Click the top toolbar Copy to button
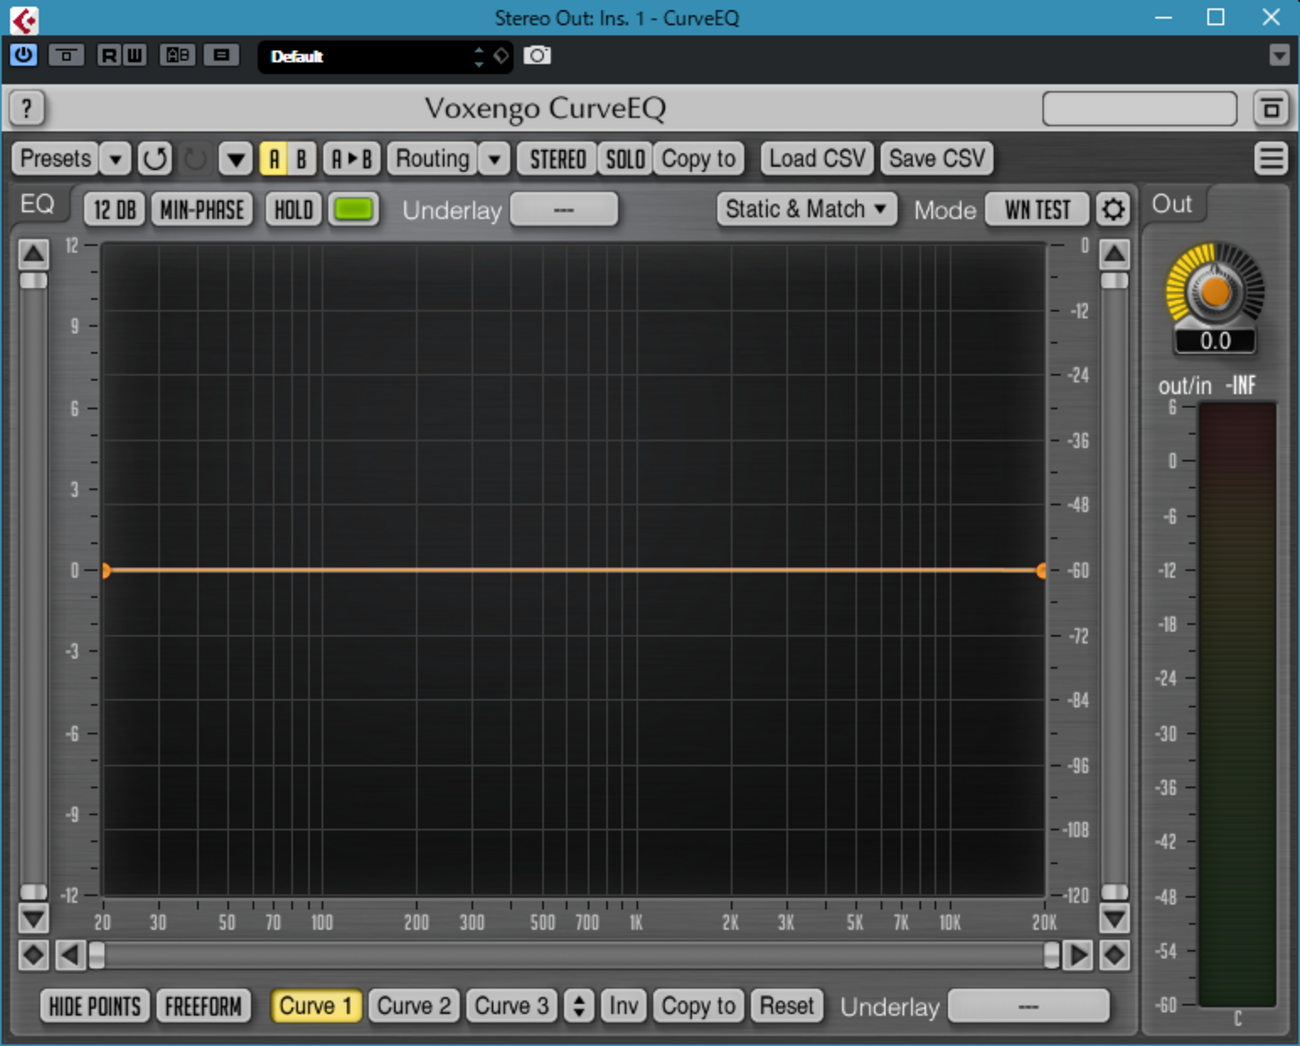The height and width of the screenshot is (1046, 1300). 698,159
